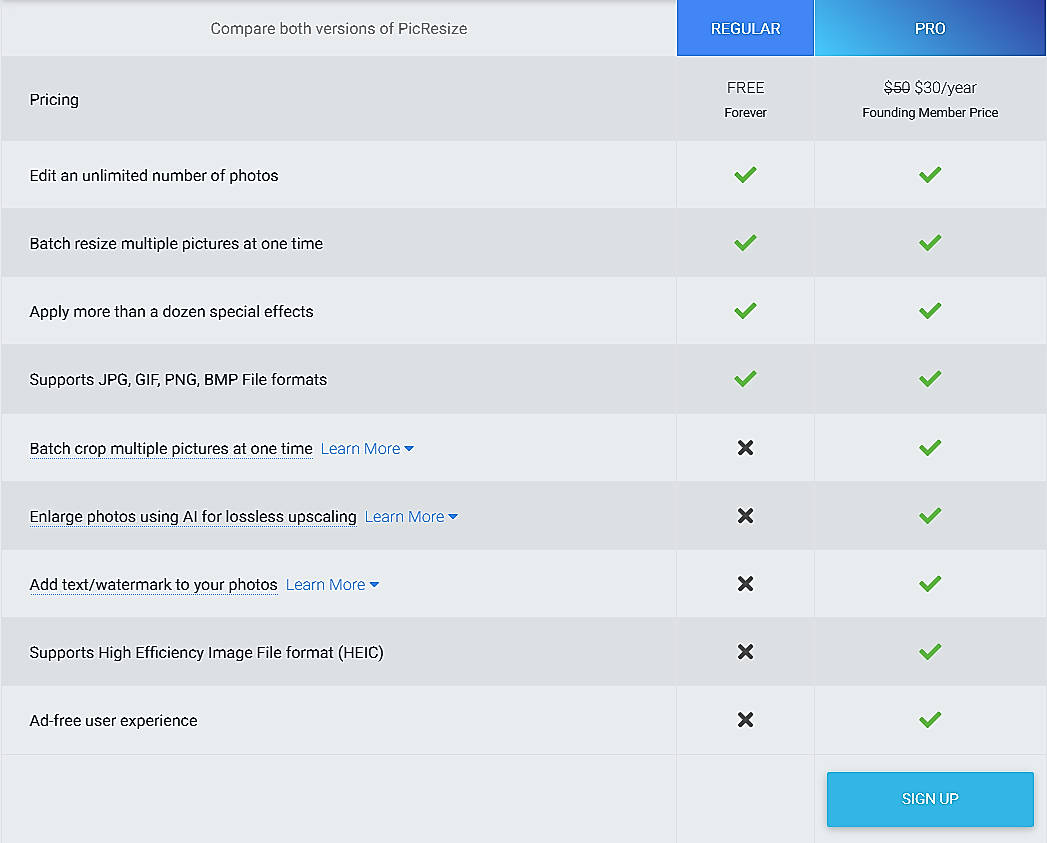This screenshot has height=843, width=1047.
Task: Click Regular checkmark for special effects row
Action: point(745,311)
